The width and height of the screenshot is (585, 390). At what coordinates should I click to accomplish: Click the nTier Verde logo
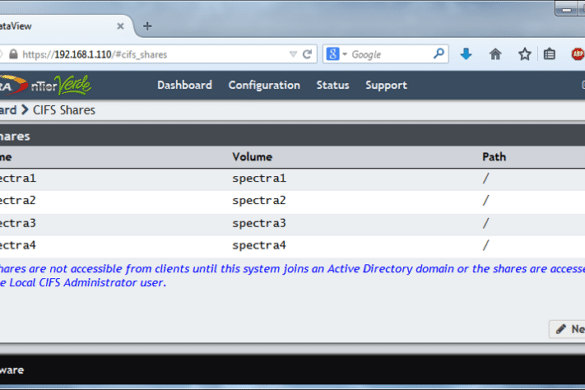pos(46,85)
